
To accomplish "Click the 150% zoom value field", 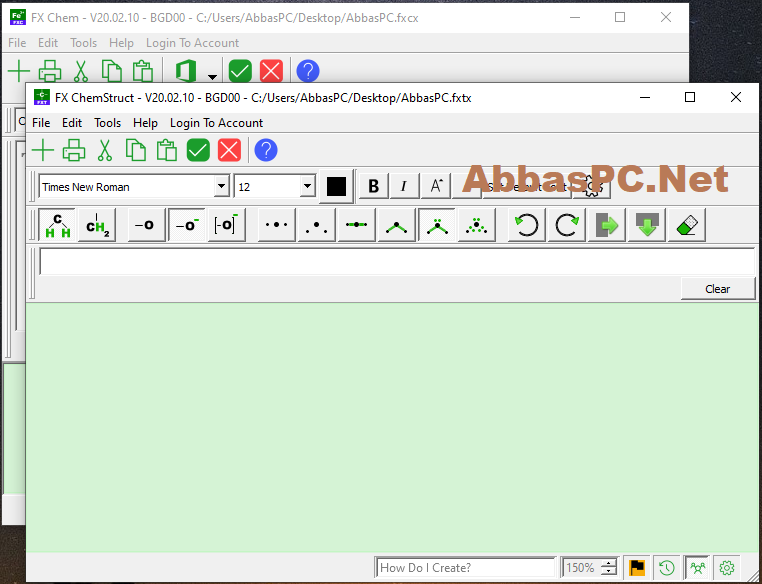I will (x=581, y=567).
